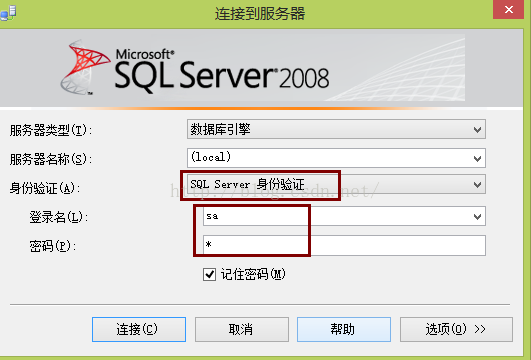Close the 连接到服务器 dialog
The height and width of the screenshot is (360, 531).
click(x=509, y=9)
